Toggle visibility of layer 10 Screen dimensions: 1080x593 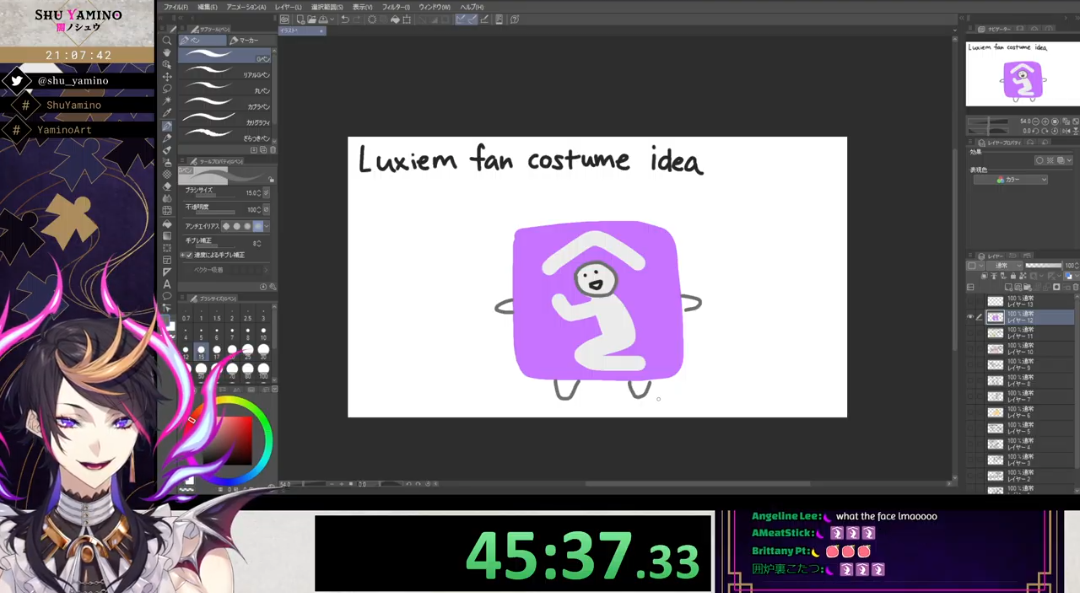coord(970,348)
